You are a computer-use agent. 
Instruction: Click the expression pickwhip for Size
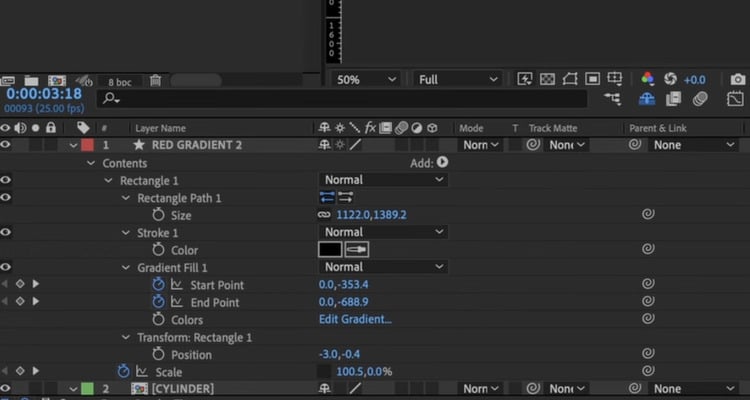[x=648, y=214]
